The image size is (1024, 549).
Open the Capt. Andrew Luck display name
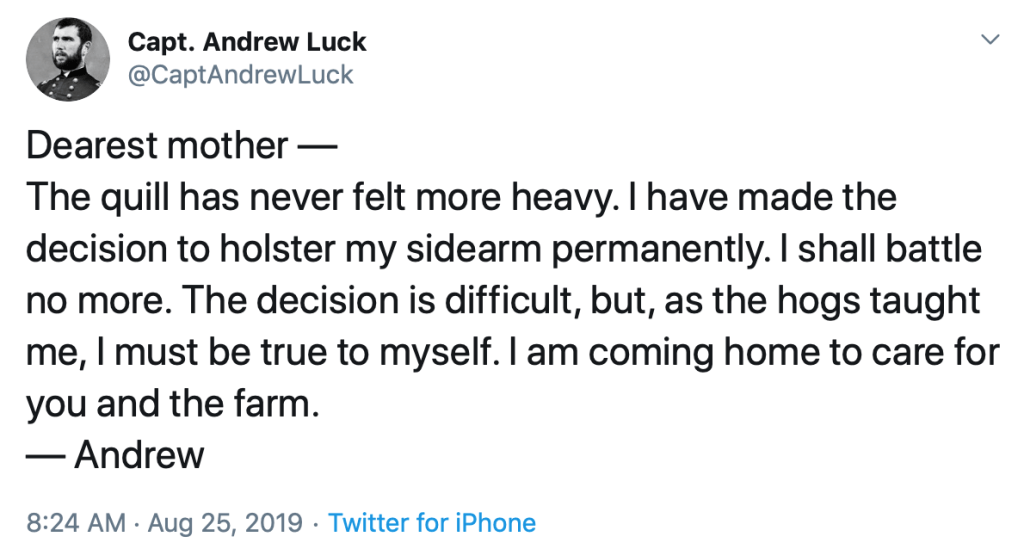[247, 43]
